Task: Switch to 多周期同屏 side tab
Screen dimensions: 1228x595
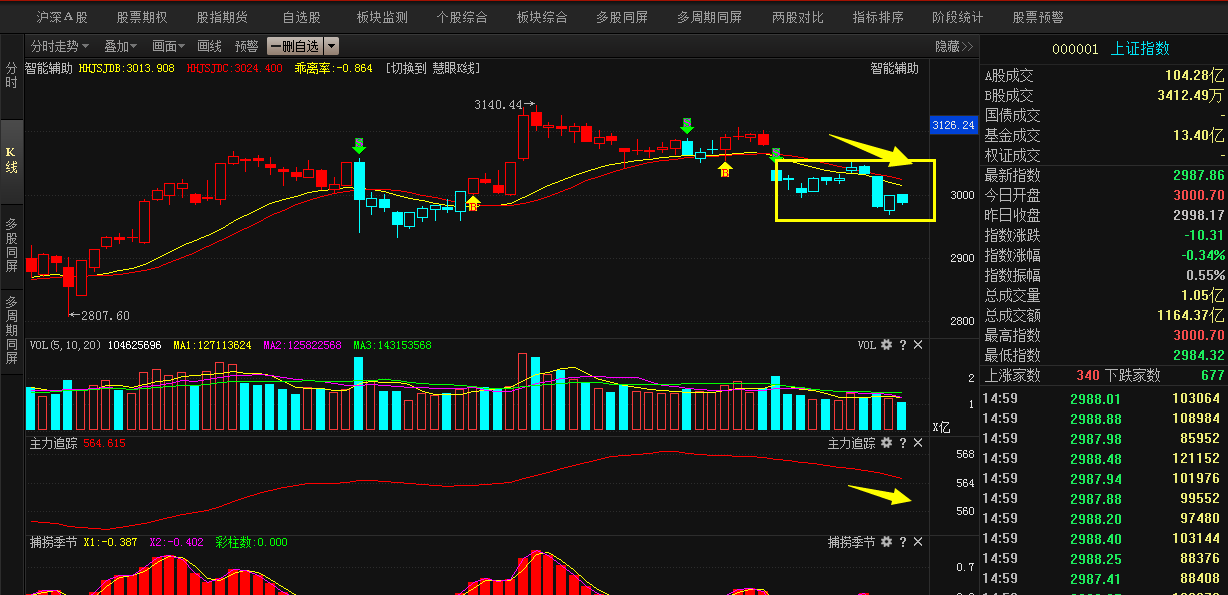Action: (12, 330)
